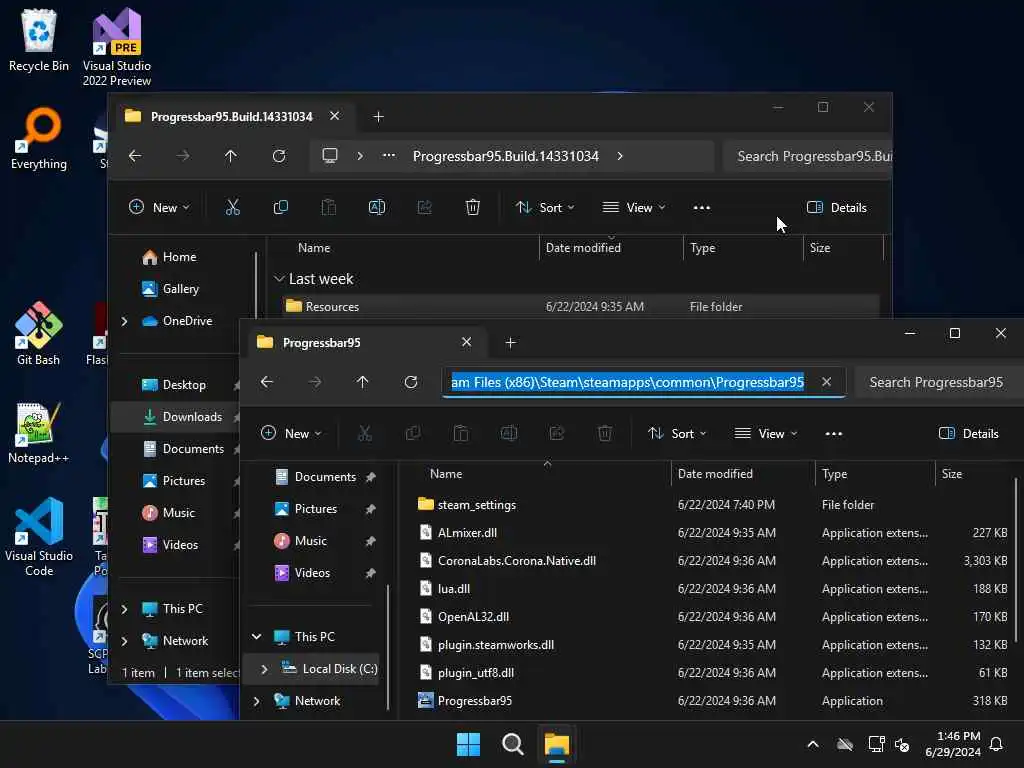
Task: Click Search Progressbar95 field in front window
Action: [x=939, y=382]
